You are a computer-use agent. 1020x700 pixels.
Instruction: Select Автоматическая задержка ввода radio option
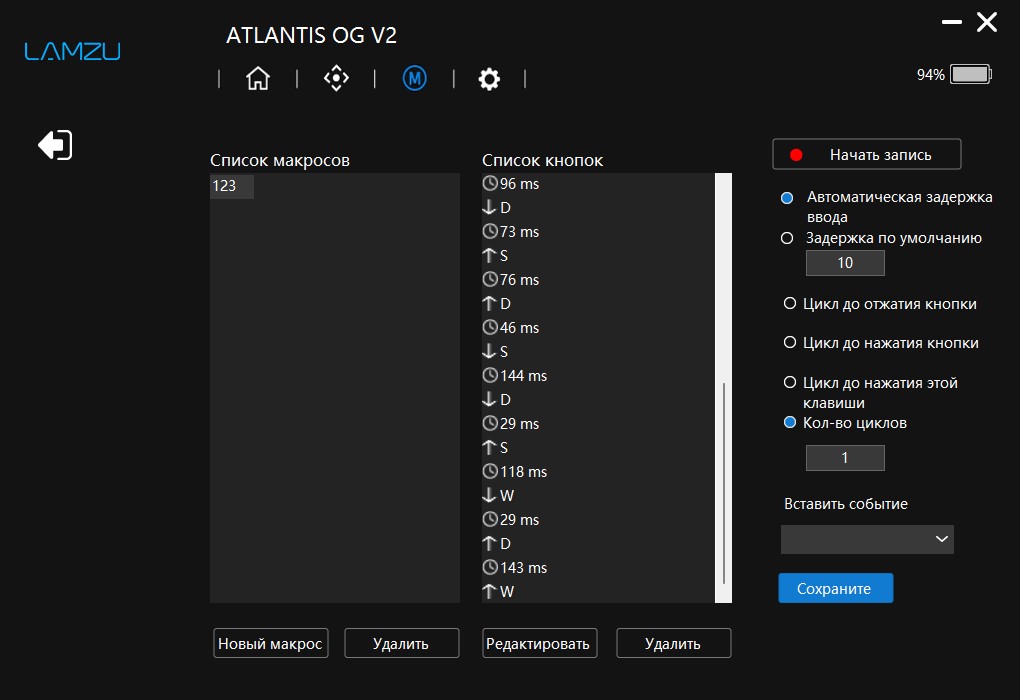click(786, 198)
